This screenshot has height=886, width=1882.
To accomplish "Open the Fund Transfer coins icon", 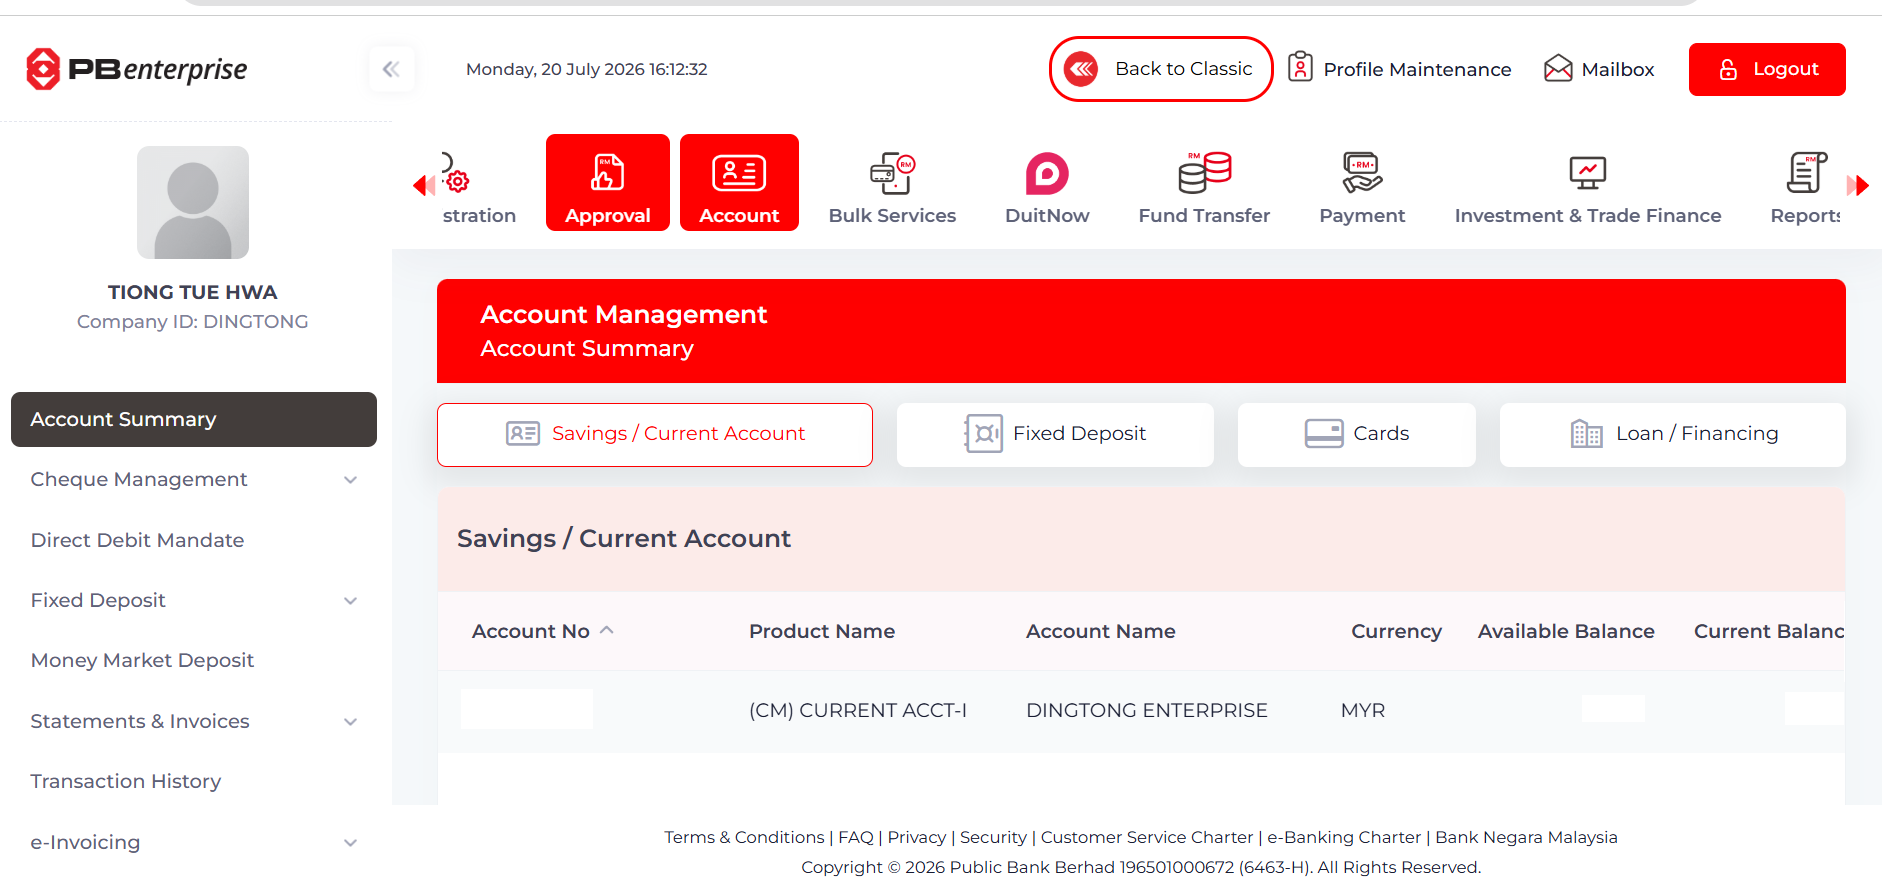I will (1204, 172).
